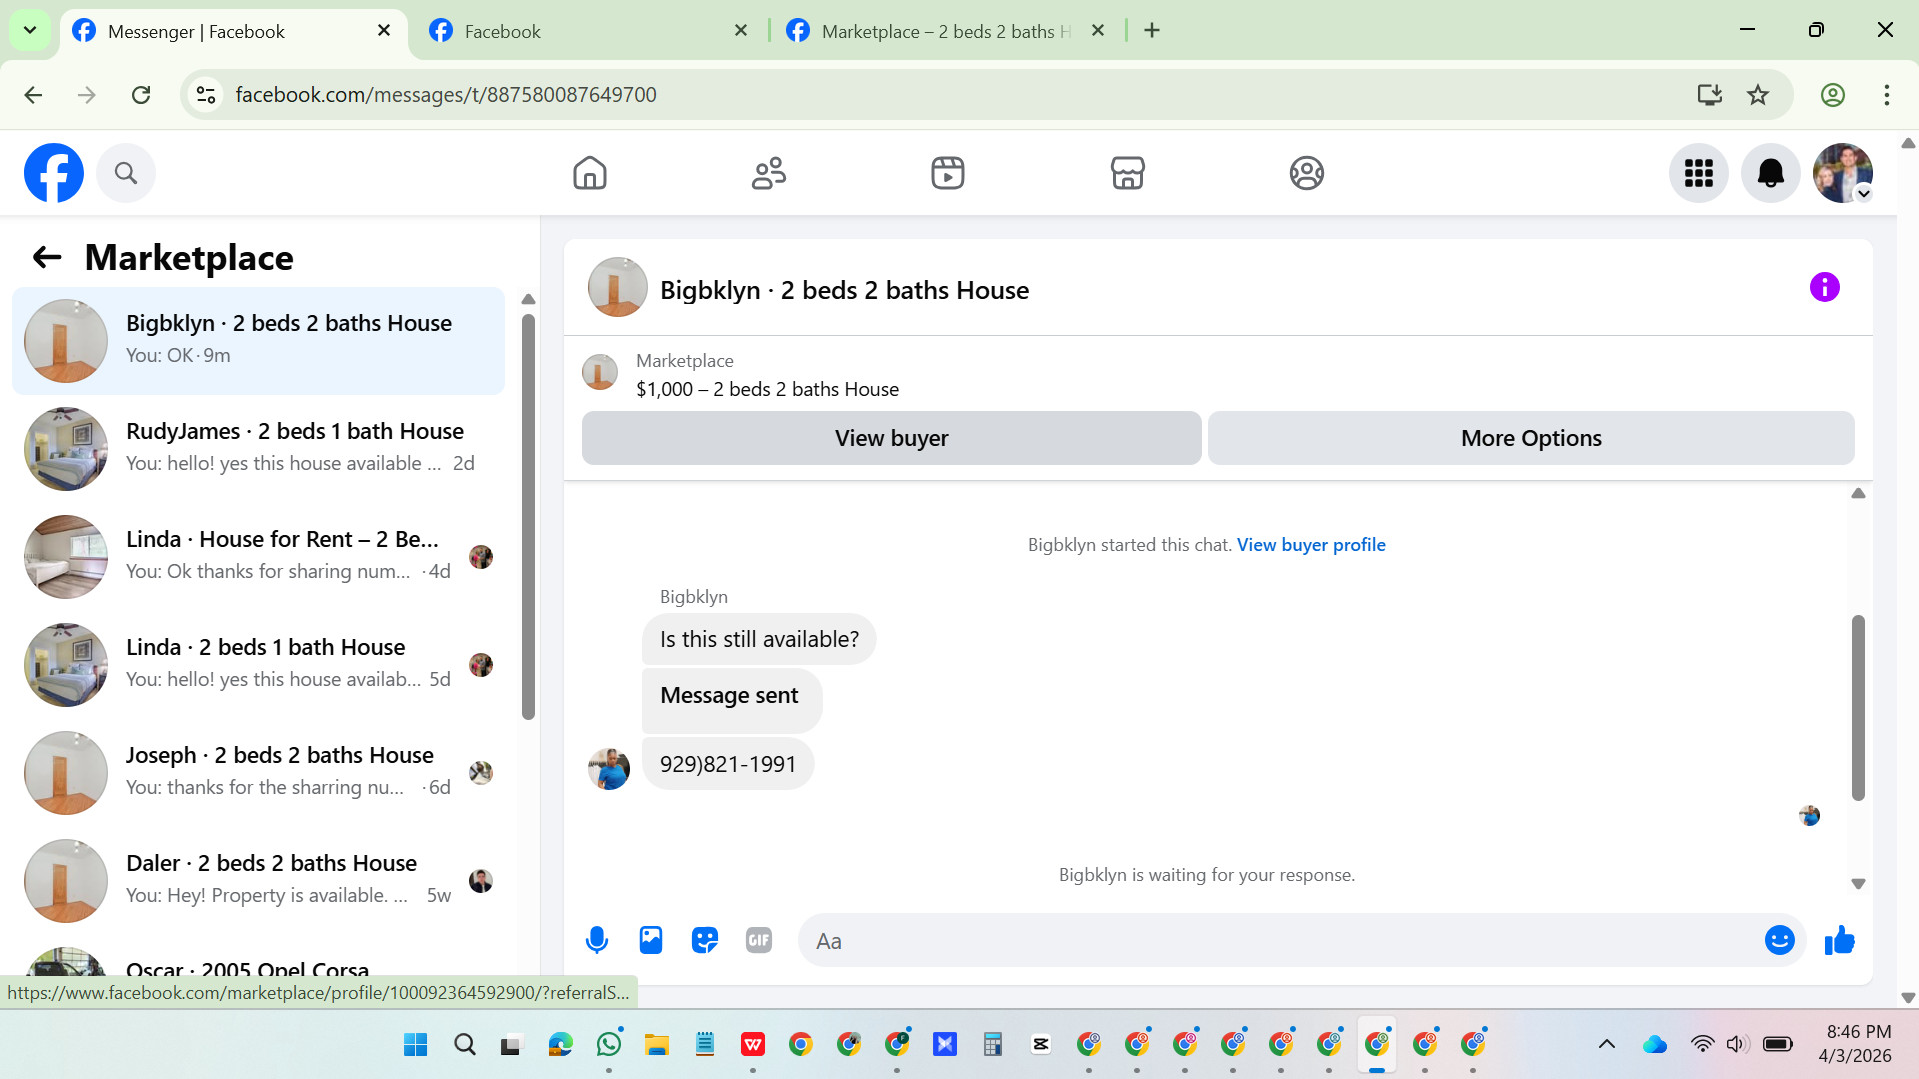Open the Marketplace storefront icon
The width and height of the screenshot is (1919, 1079).
[1127, 173]
